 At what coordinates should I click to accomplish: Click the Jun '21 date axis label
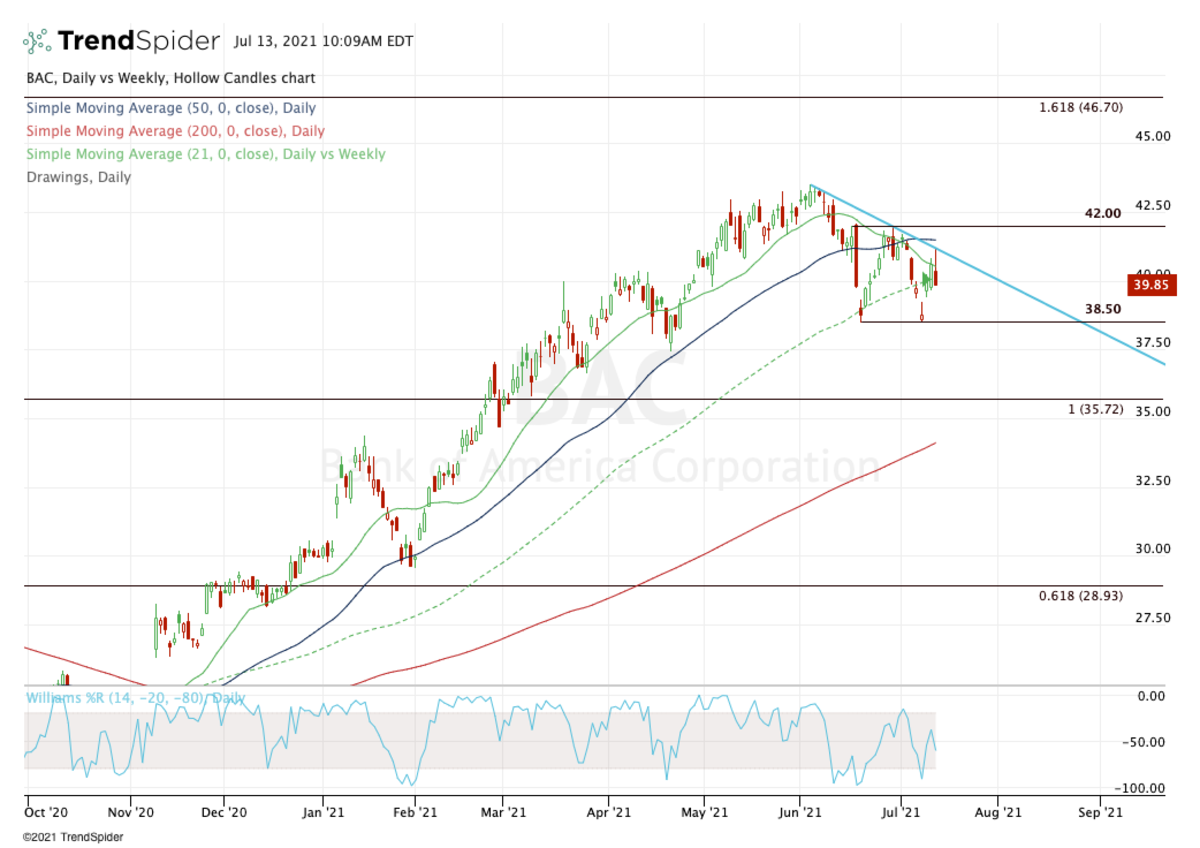[x=801, y=813]
